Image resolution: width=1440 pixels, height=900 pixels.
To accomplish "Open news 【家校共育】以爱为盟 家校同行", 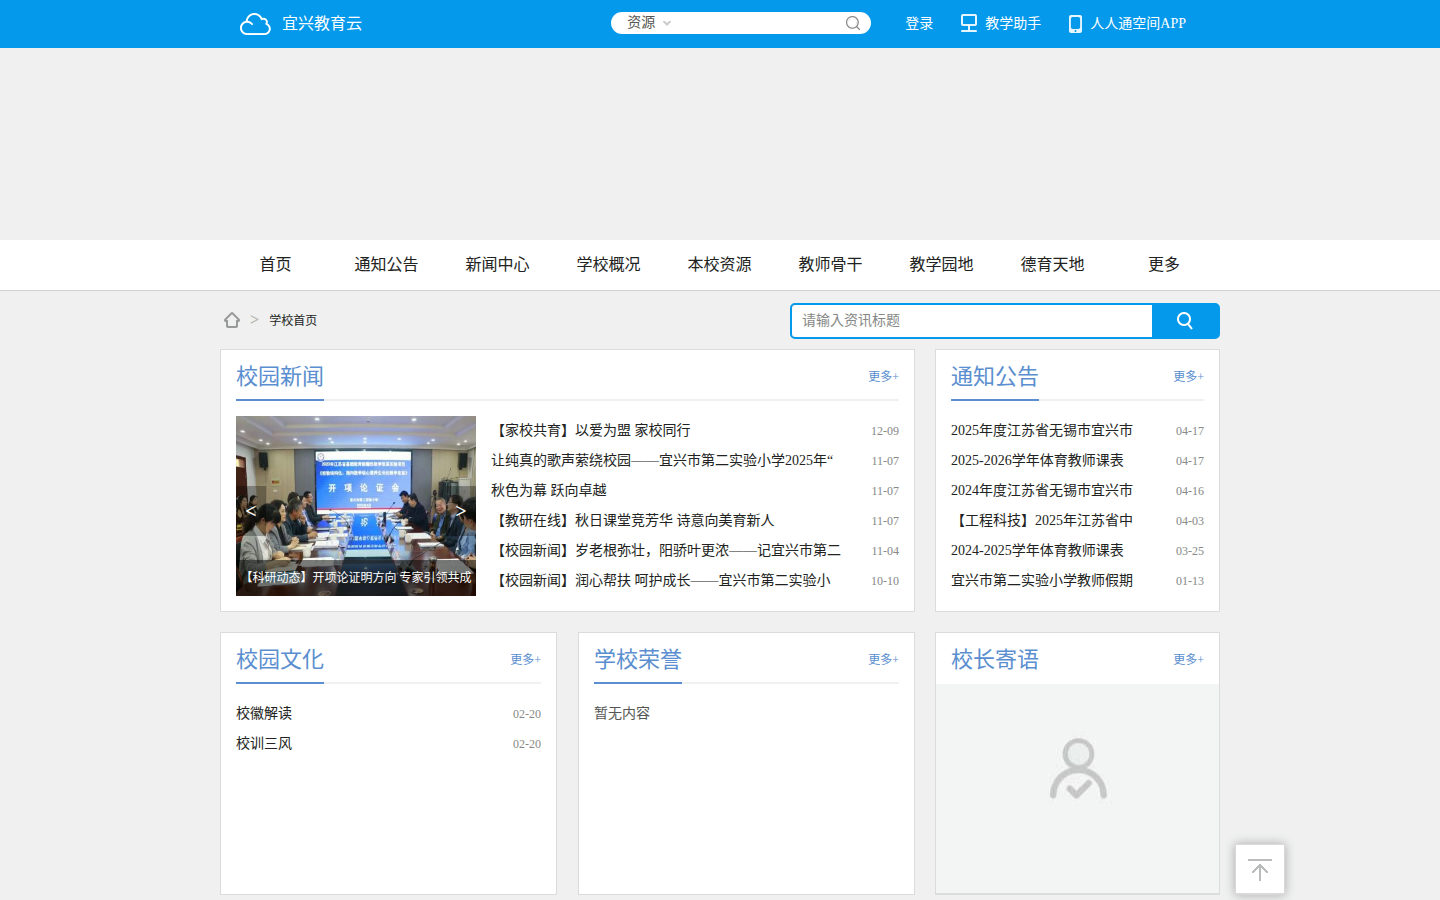I will tap(591, 430).
